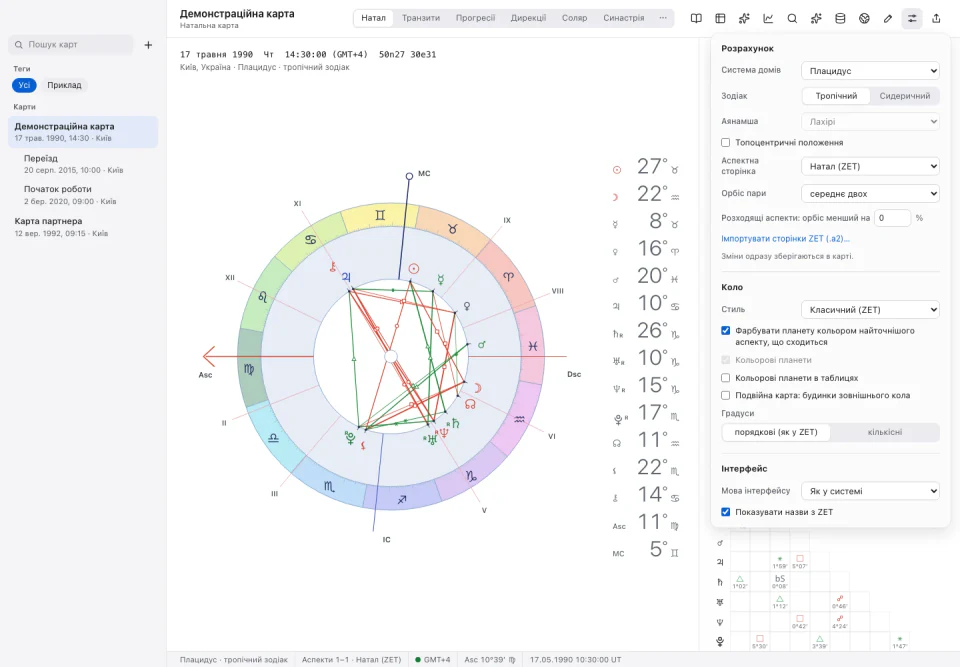
Task: Open the book reference icon in toolbar
Action: point(696,18)
